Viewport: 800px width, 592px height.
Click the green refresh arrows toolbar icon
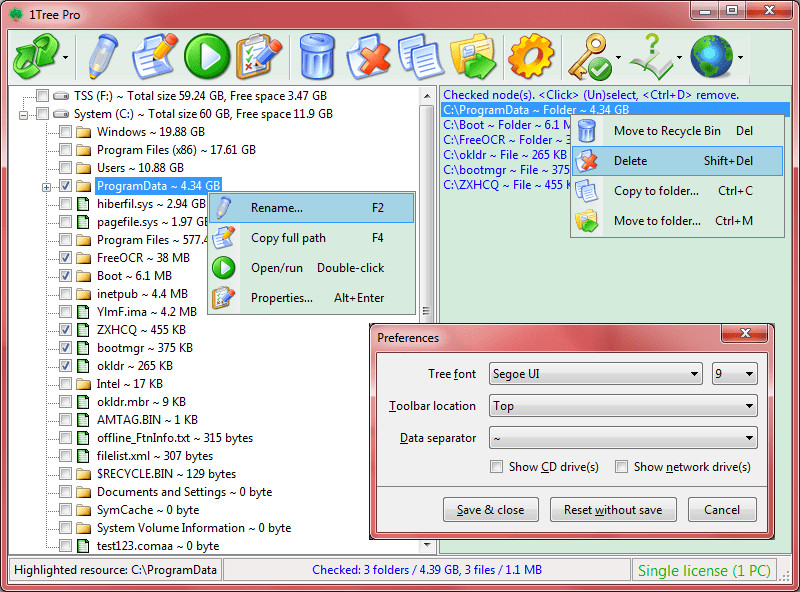pyautogui.click(x=35, y=56)
